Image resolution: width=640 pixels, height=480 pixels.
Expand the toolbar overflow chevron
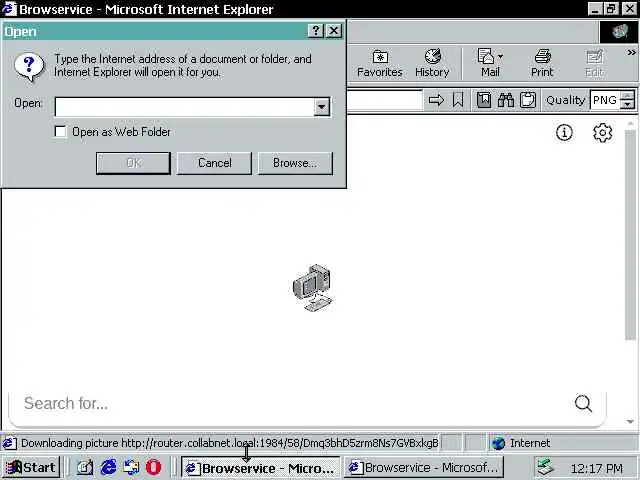pos(631,53)
